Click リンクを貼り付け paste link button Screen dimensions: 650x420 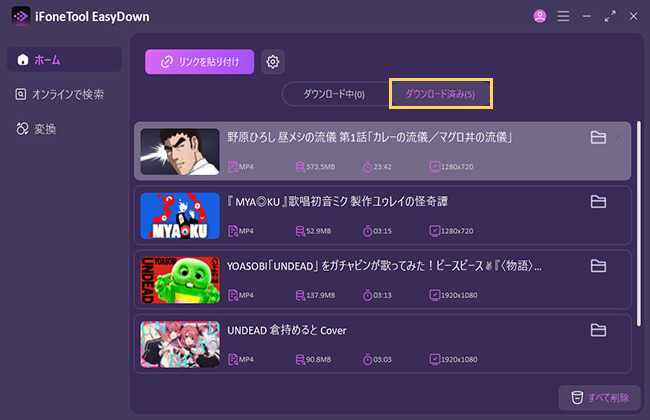click(199, 62)
